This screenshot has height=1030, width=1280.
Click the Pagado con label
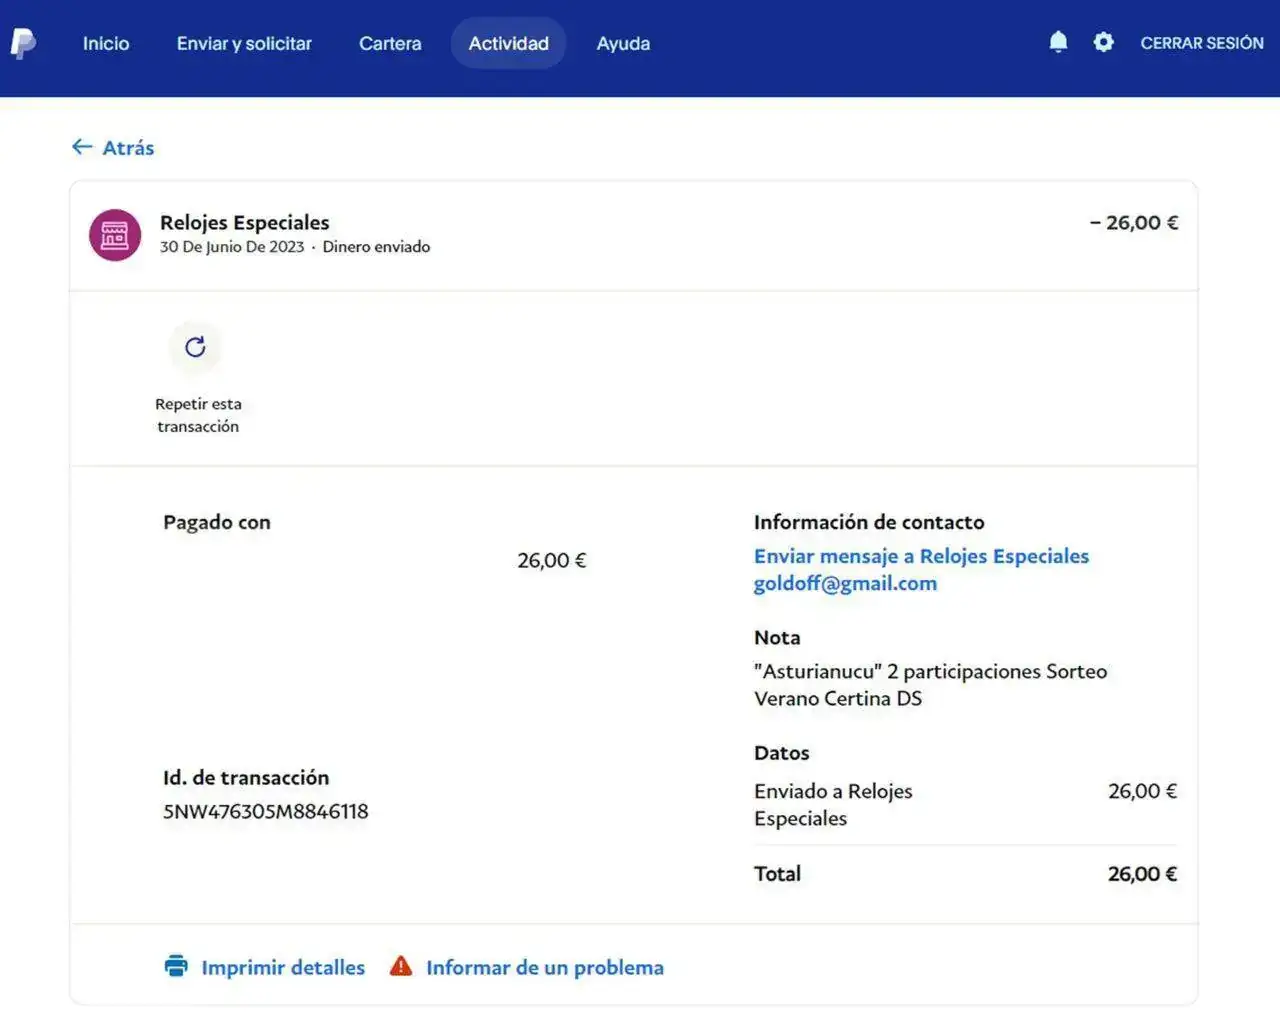click(x=217, y=522)
